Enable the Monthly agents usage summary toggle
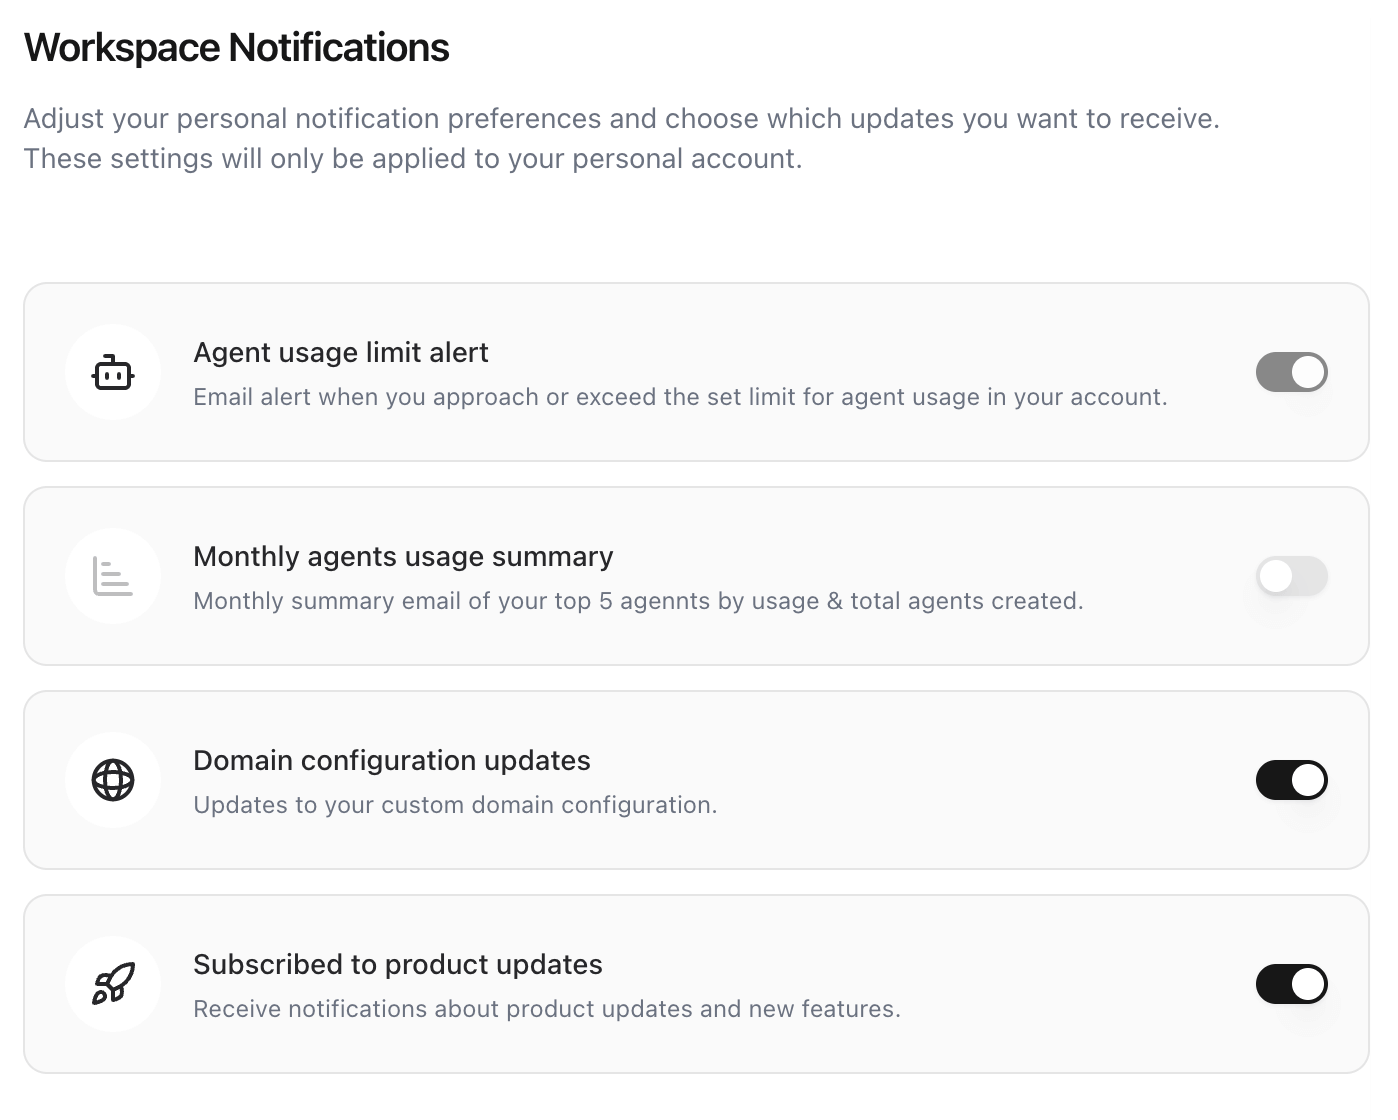 tap(1291, 577)
